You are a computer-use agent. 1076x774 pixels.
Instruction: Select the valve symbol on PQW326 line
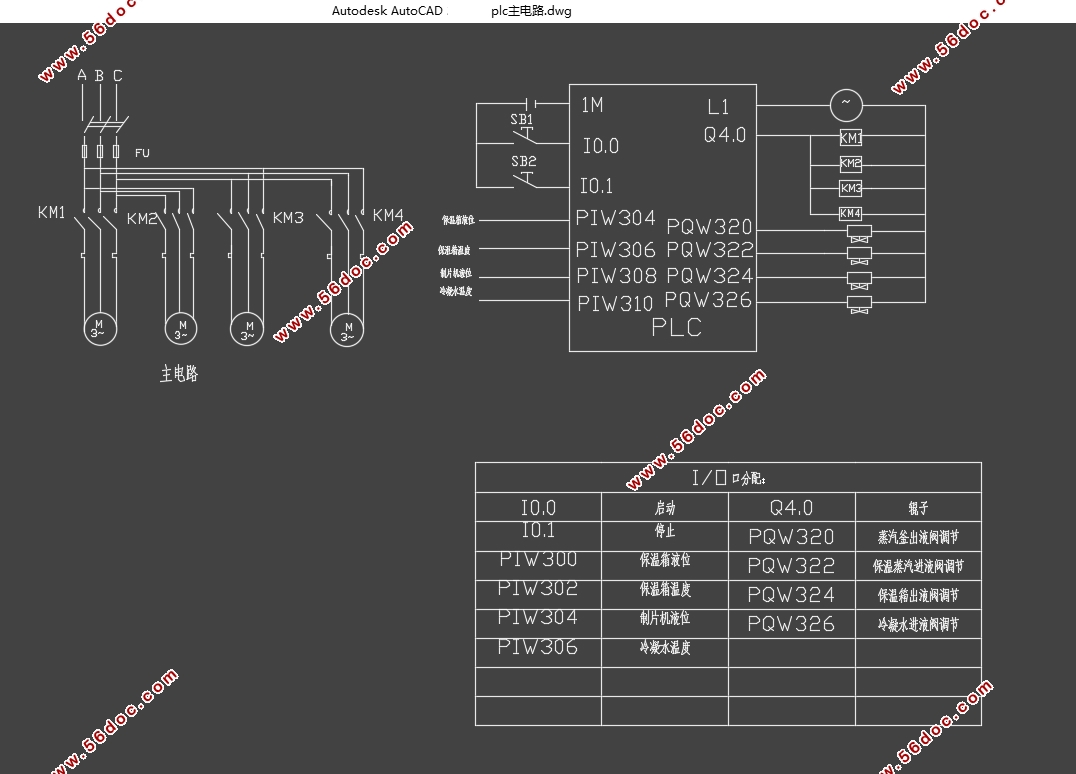(x=859, y=305)
